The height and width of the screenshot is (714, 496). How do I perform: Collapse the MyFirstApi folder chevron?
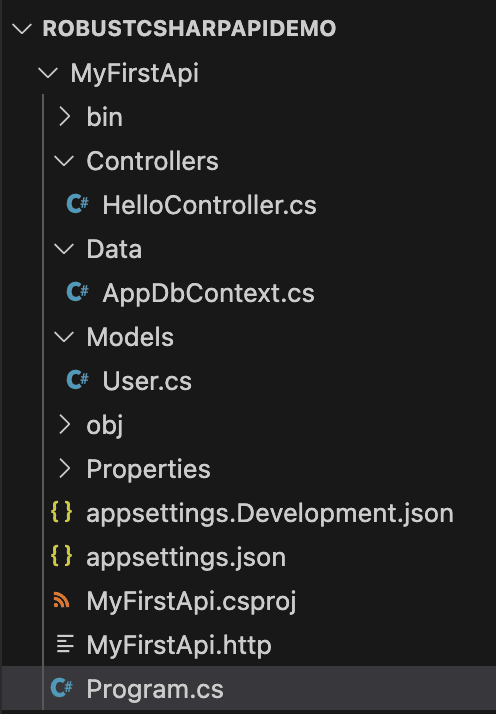[48, 73]
